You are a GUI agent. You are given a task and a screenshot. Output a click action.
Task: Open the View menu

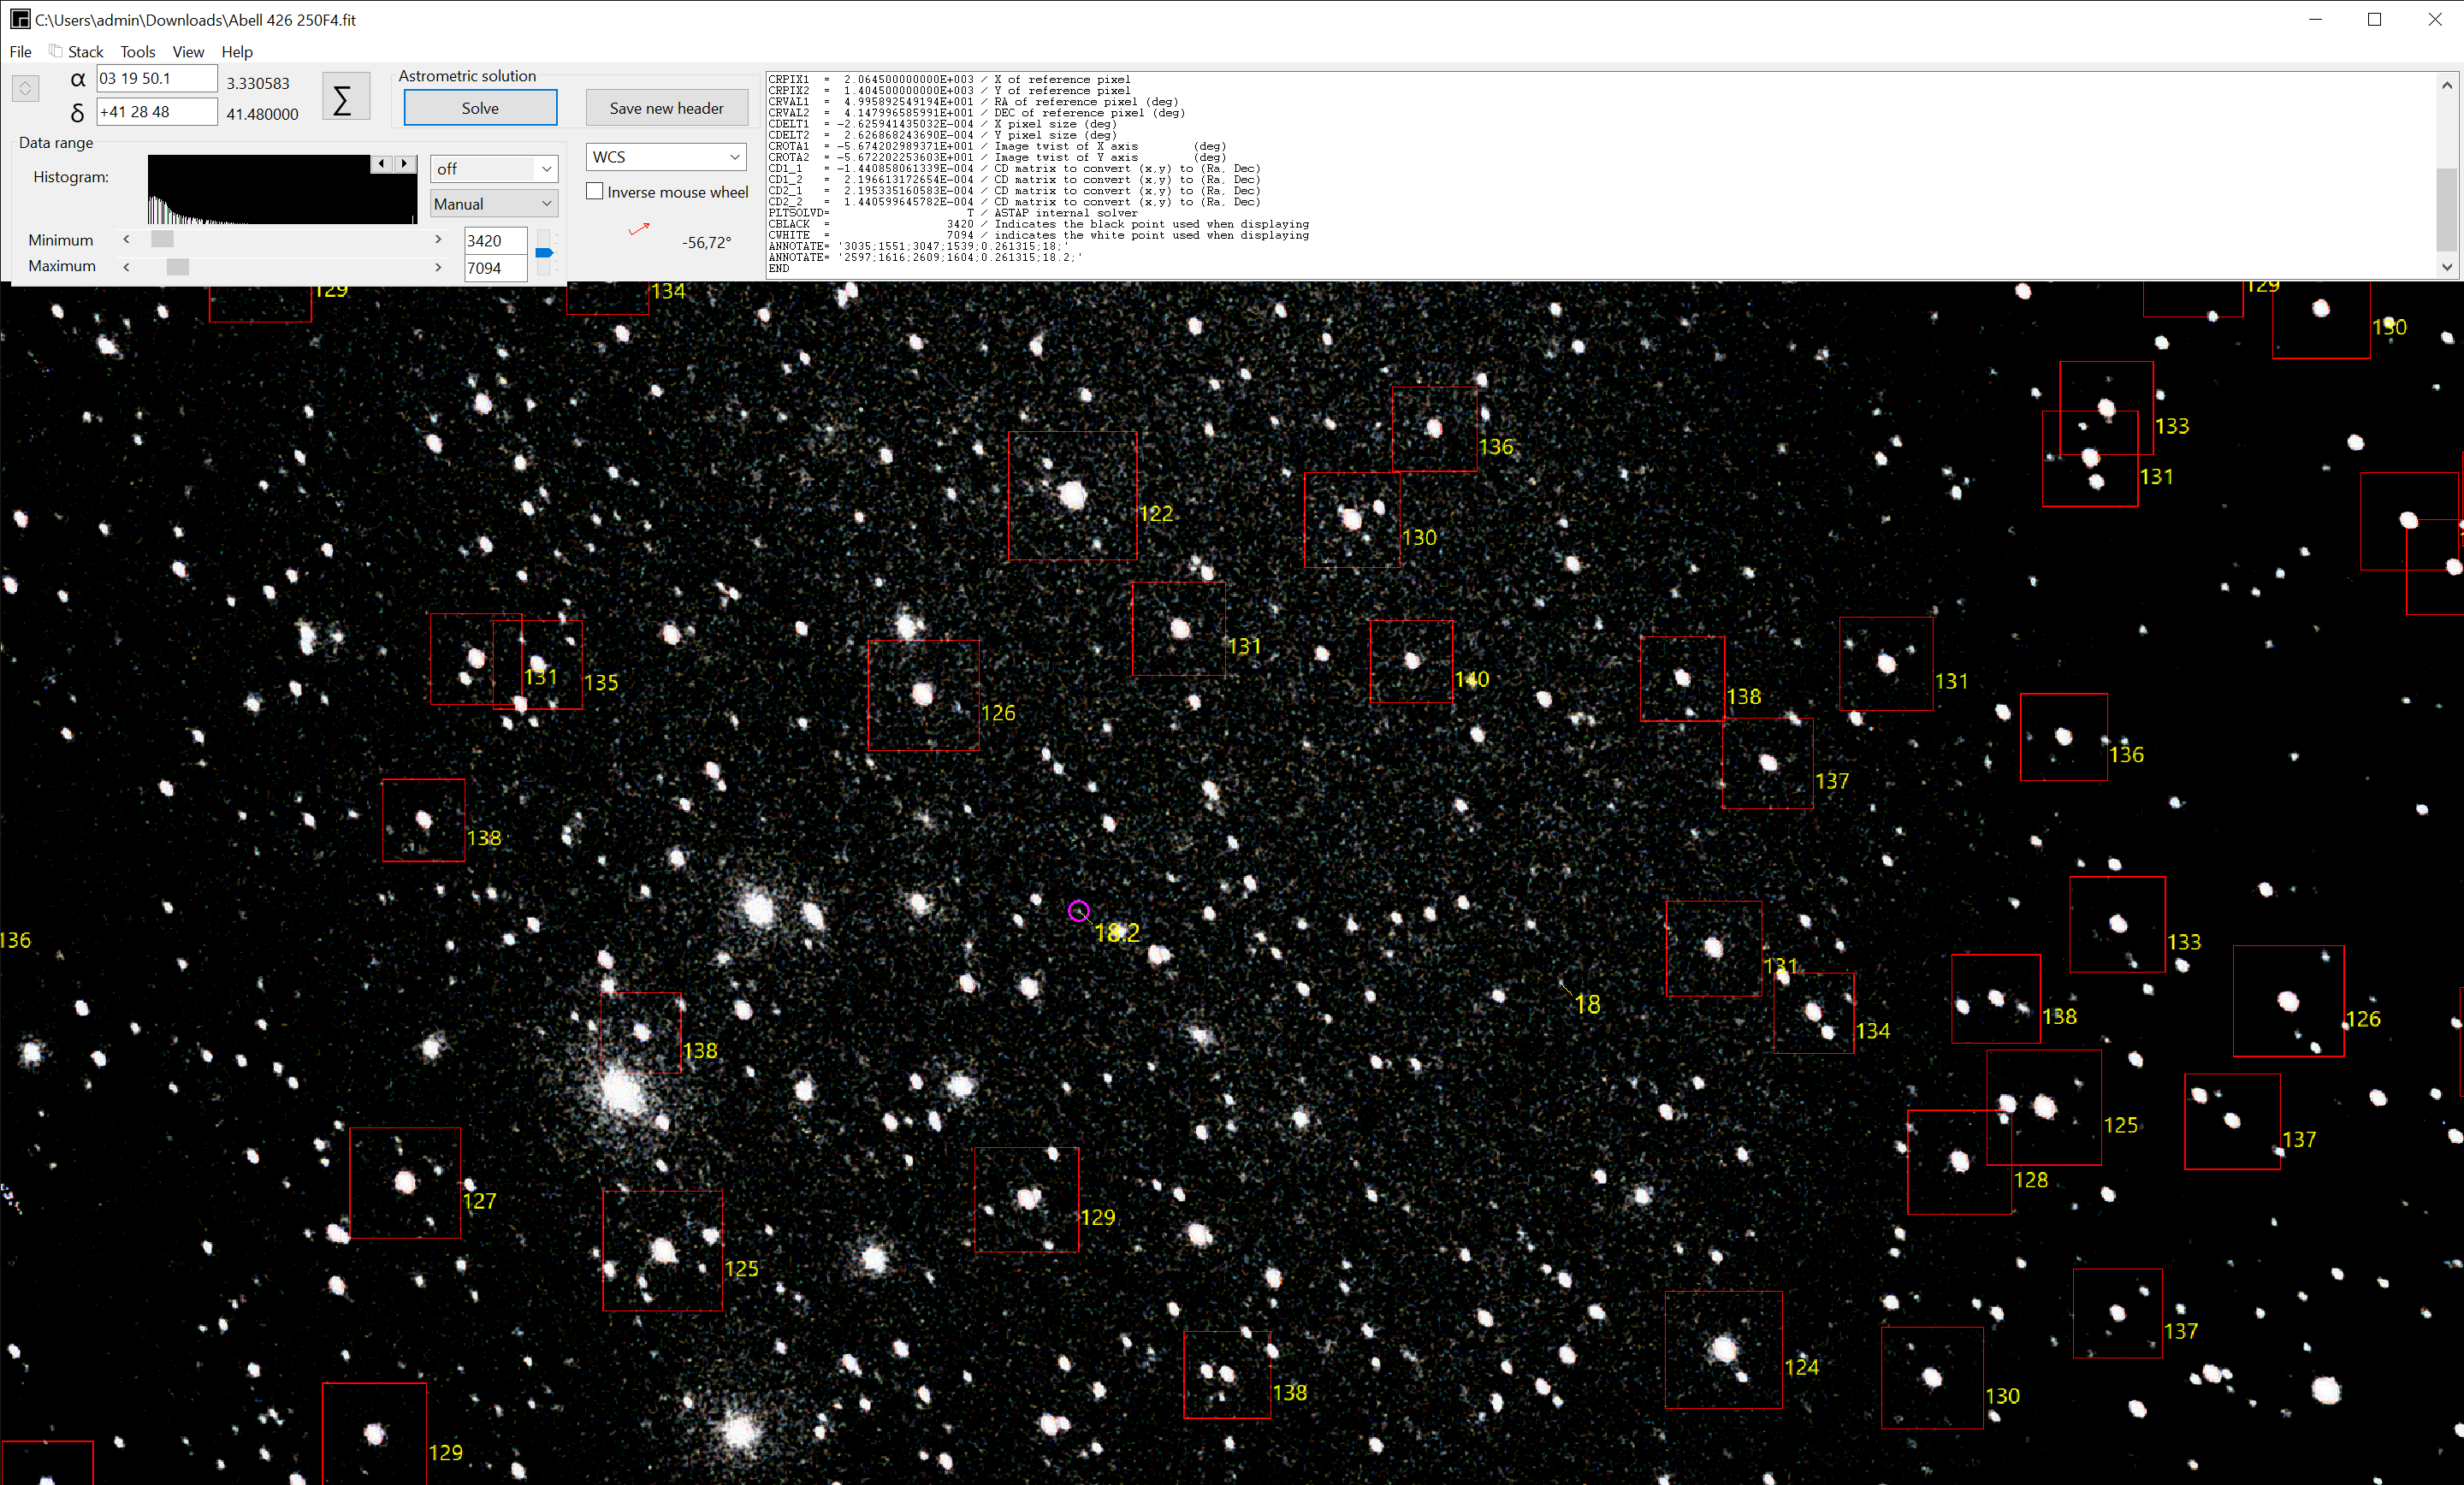(188, 52)
